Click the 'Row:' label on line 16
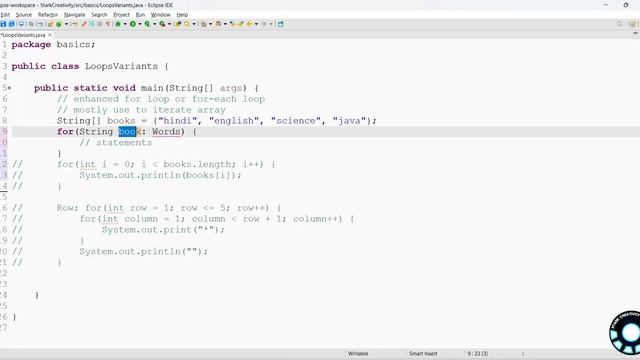Screen dimensions: 640x360 tap(68, 208)
